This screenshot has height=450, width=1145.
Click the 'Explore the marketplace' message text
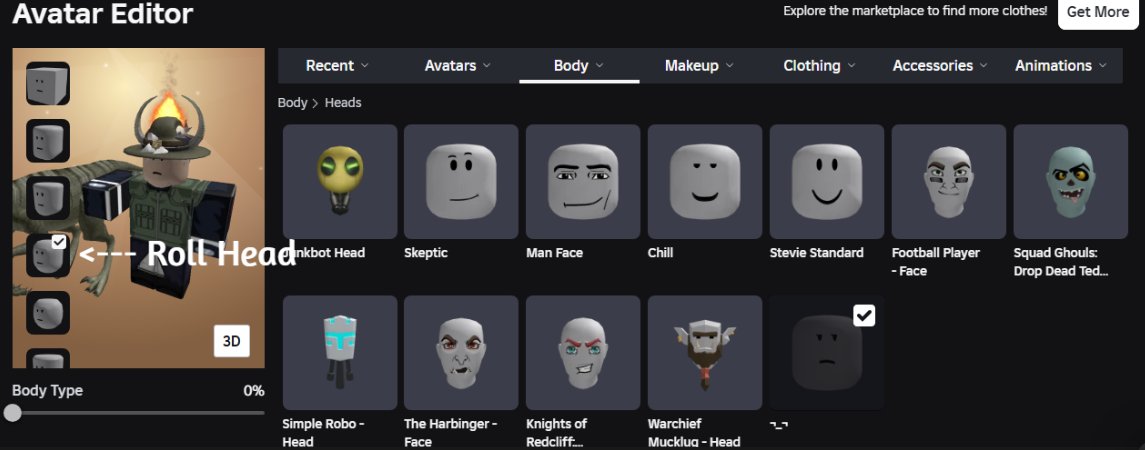tap(915, 11)
